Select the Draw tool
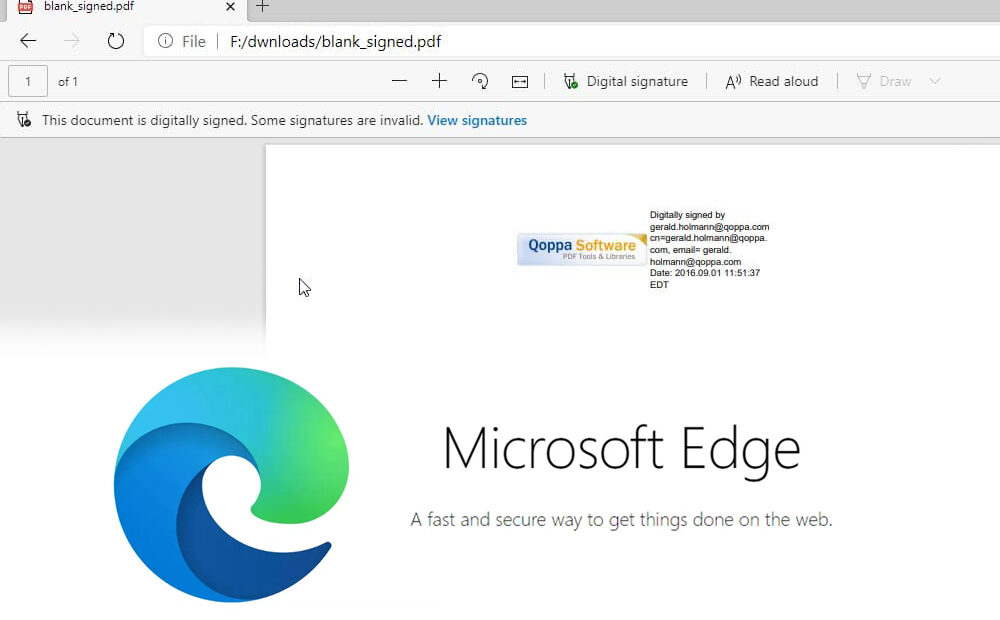This screenshot has width=1000, height=620. (x=883, y=82)
